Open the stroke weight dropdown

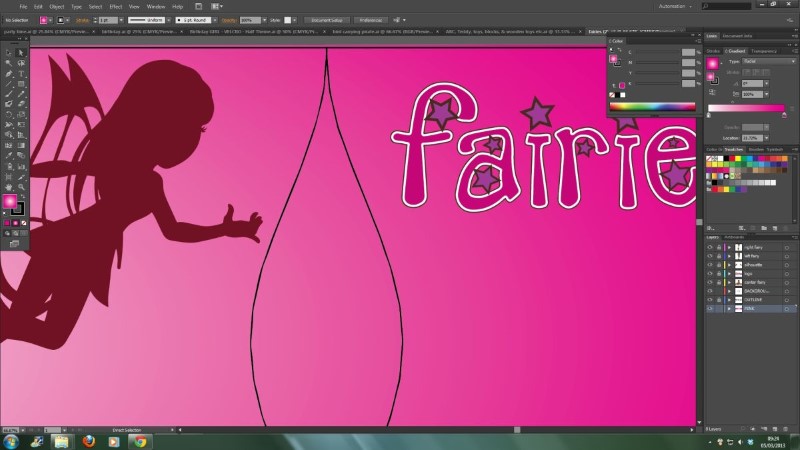coord(123,19)
